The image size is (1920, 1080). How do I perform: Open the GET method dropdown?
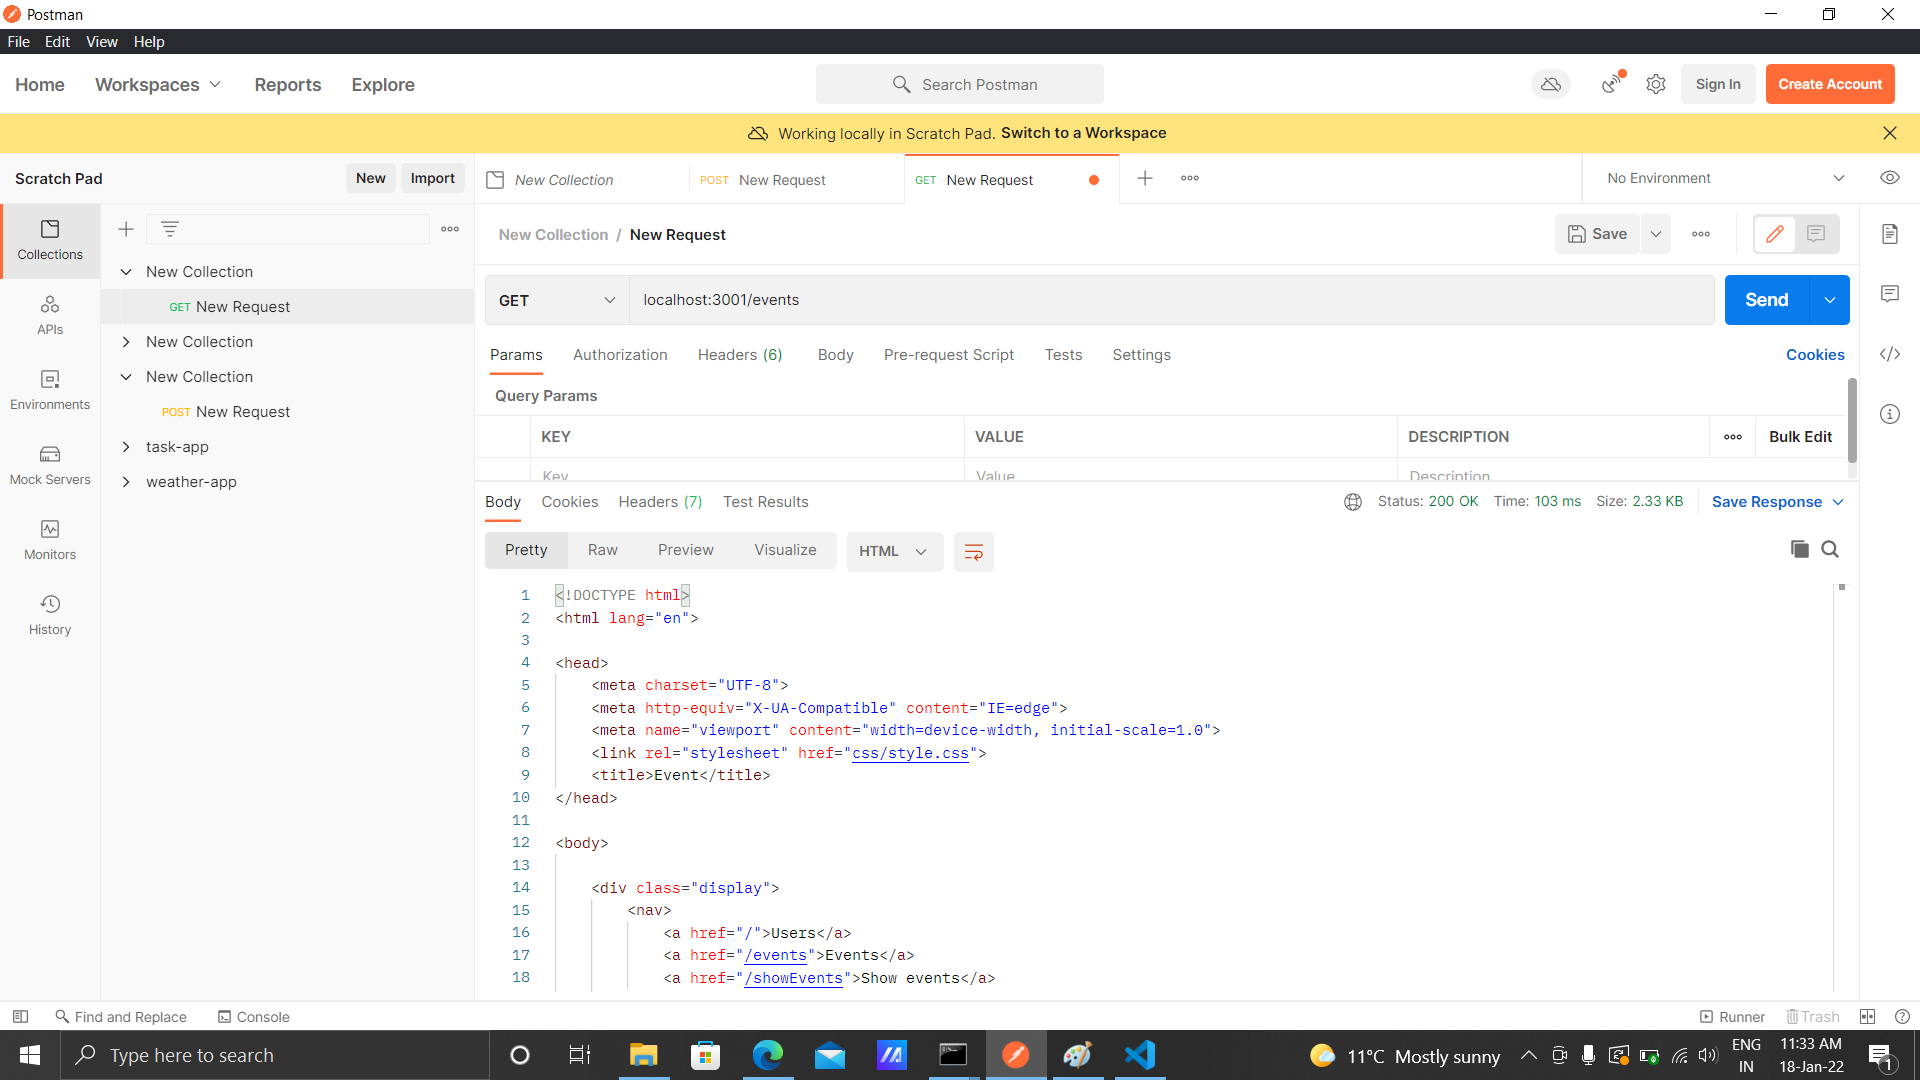point(557,300)
